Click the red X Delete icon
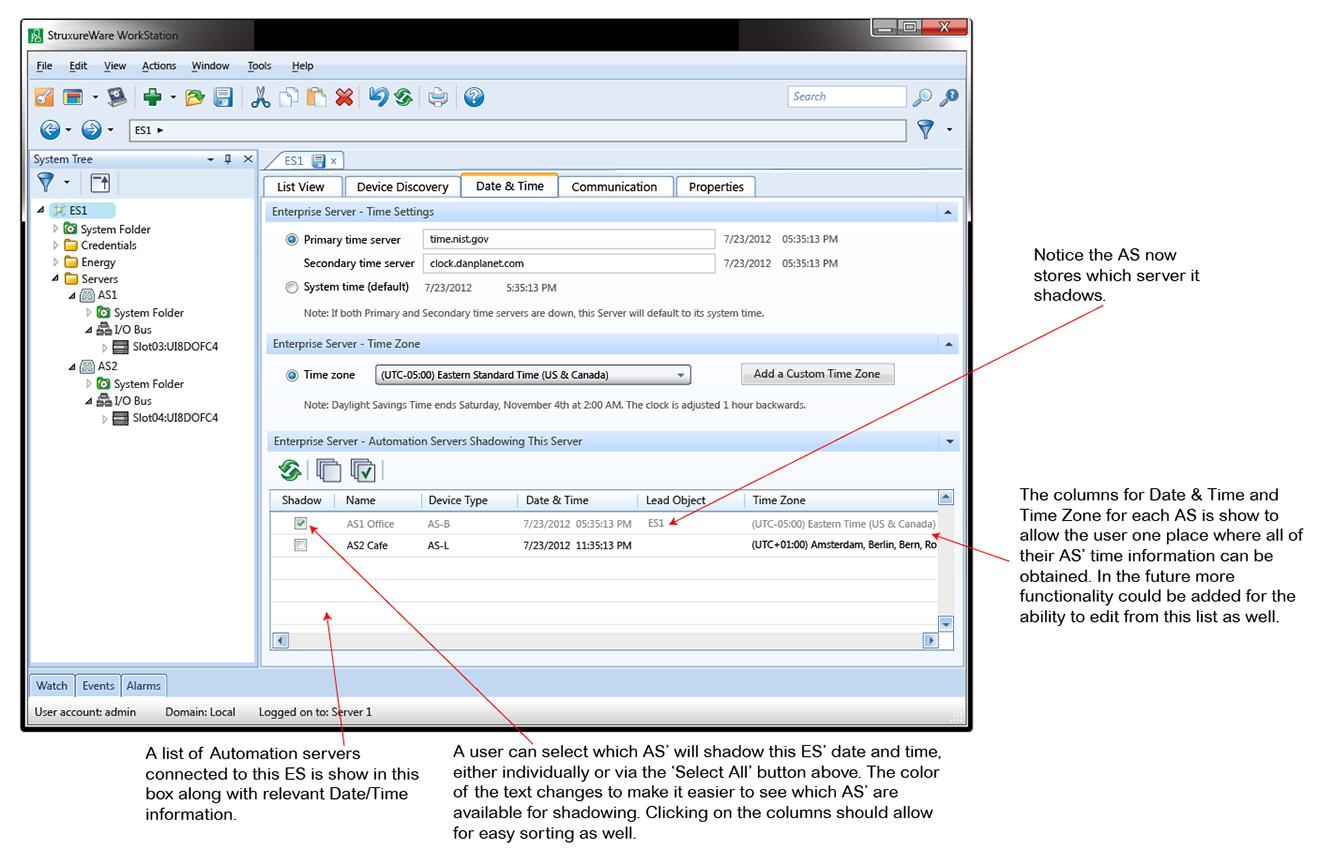 point(345,97)
